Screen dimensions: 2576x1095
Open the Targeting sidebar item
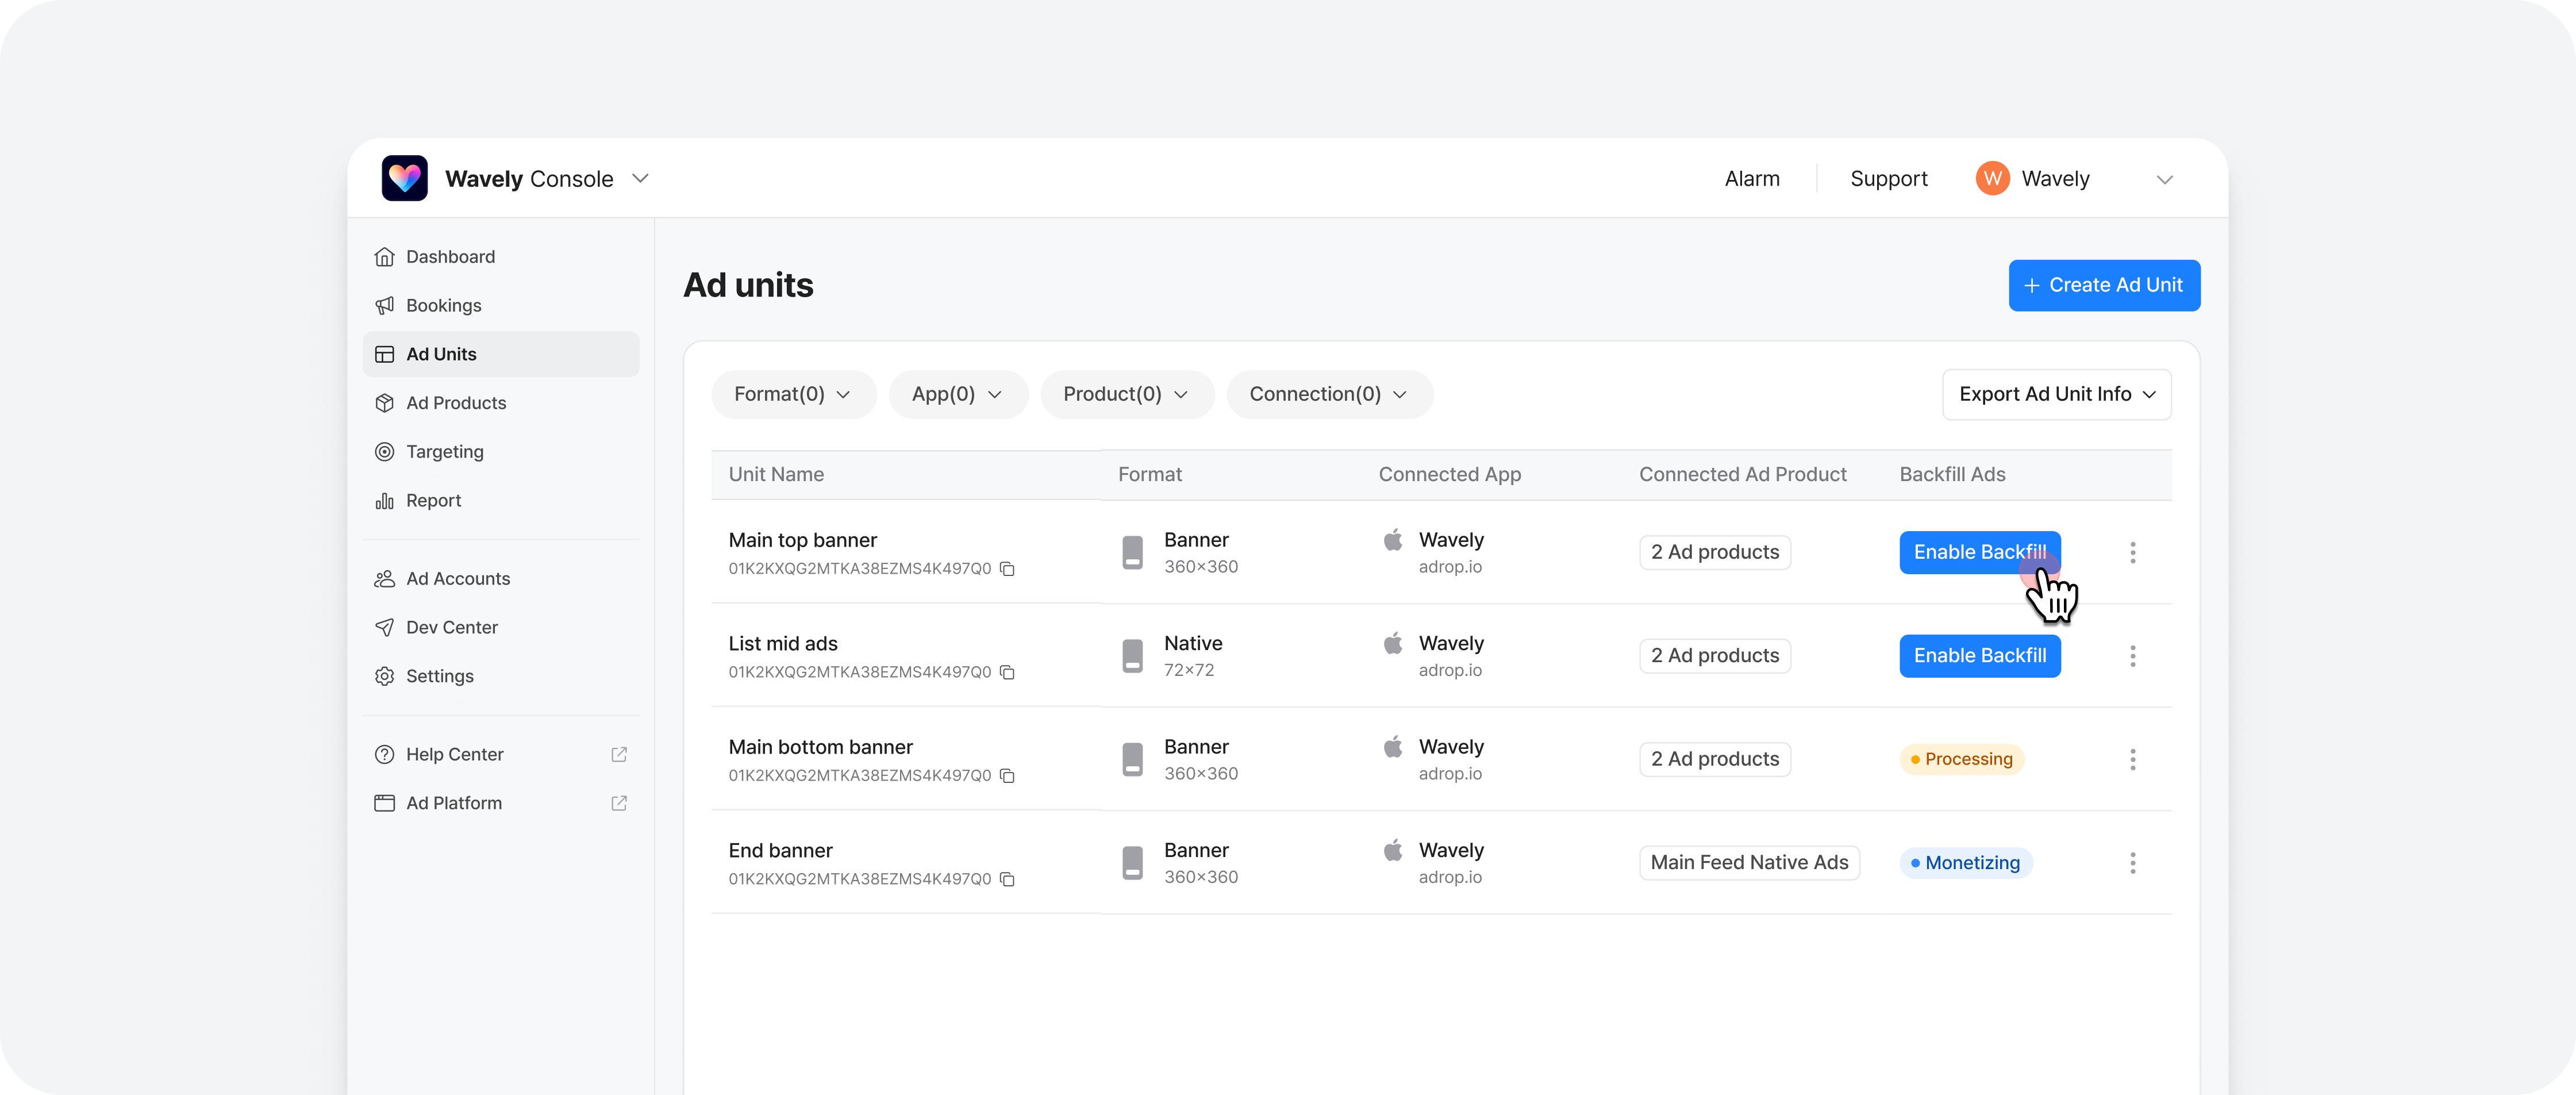[444, 452]
